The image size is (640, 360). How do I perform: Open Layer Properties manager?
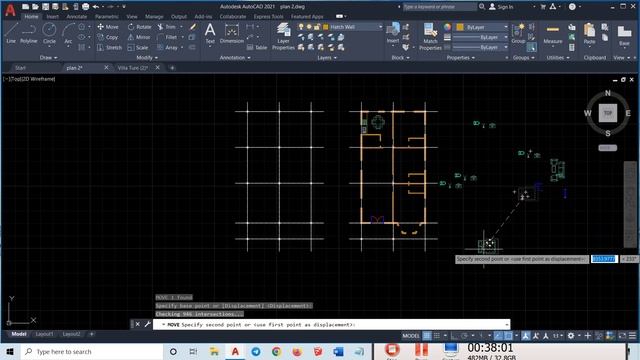283,36
